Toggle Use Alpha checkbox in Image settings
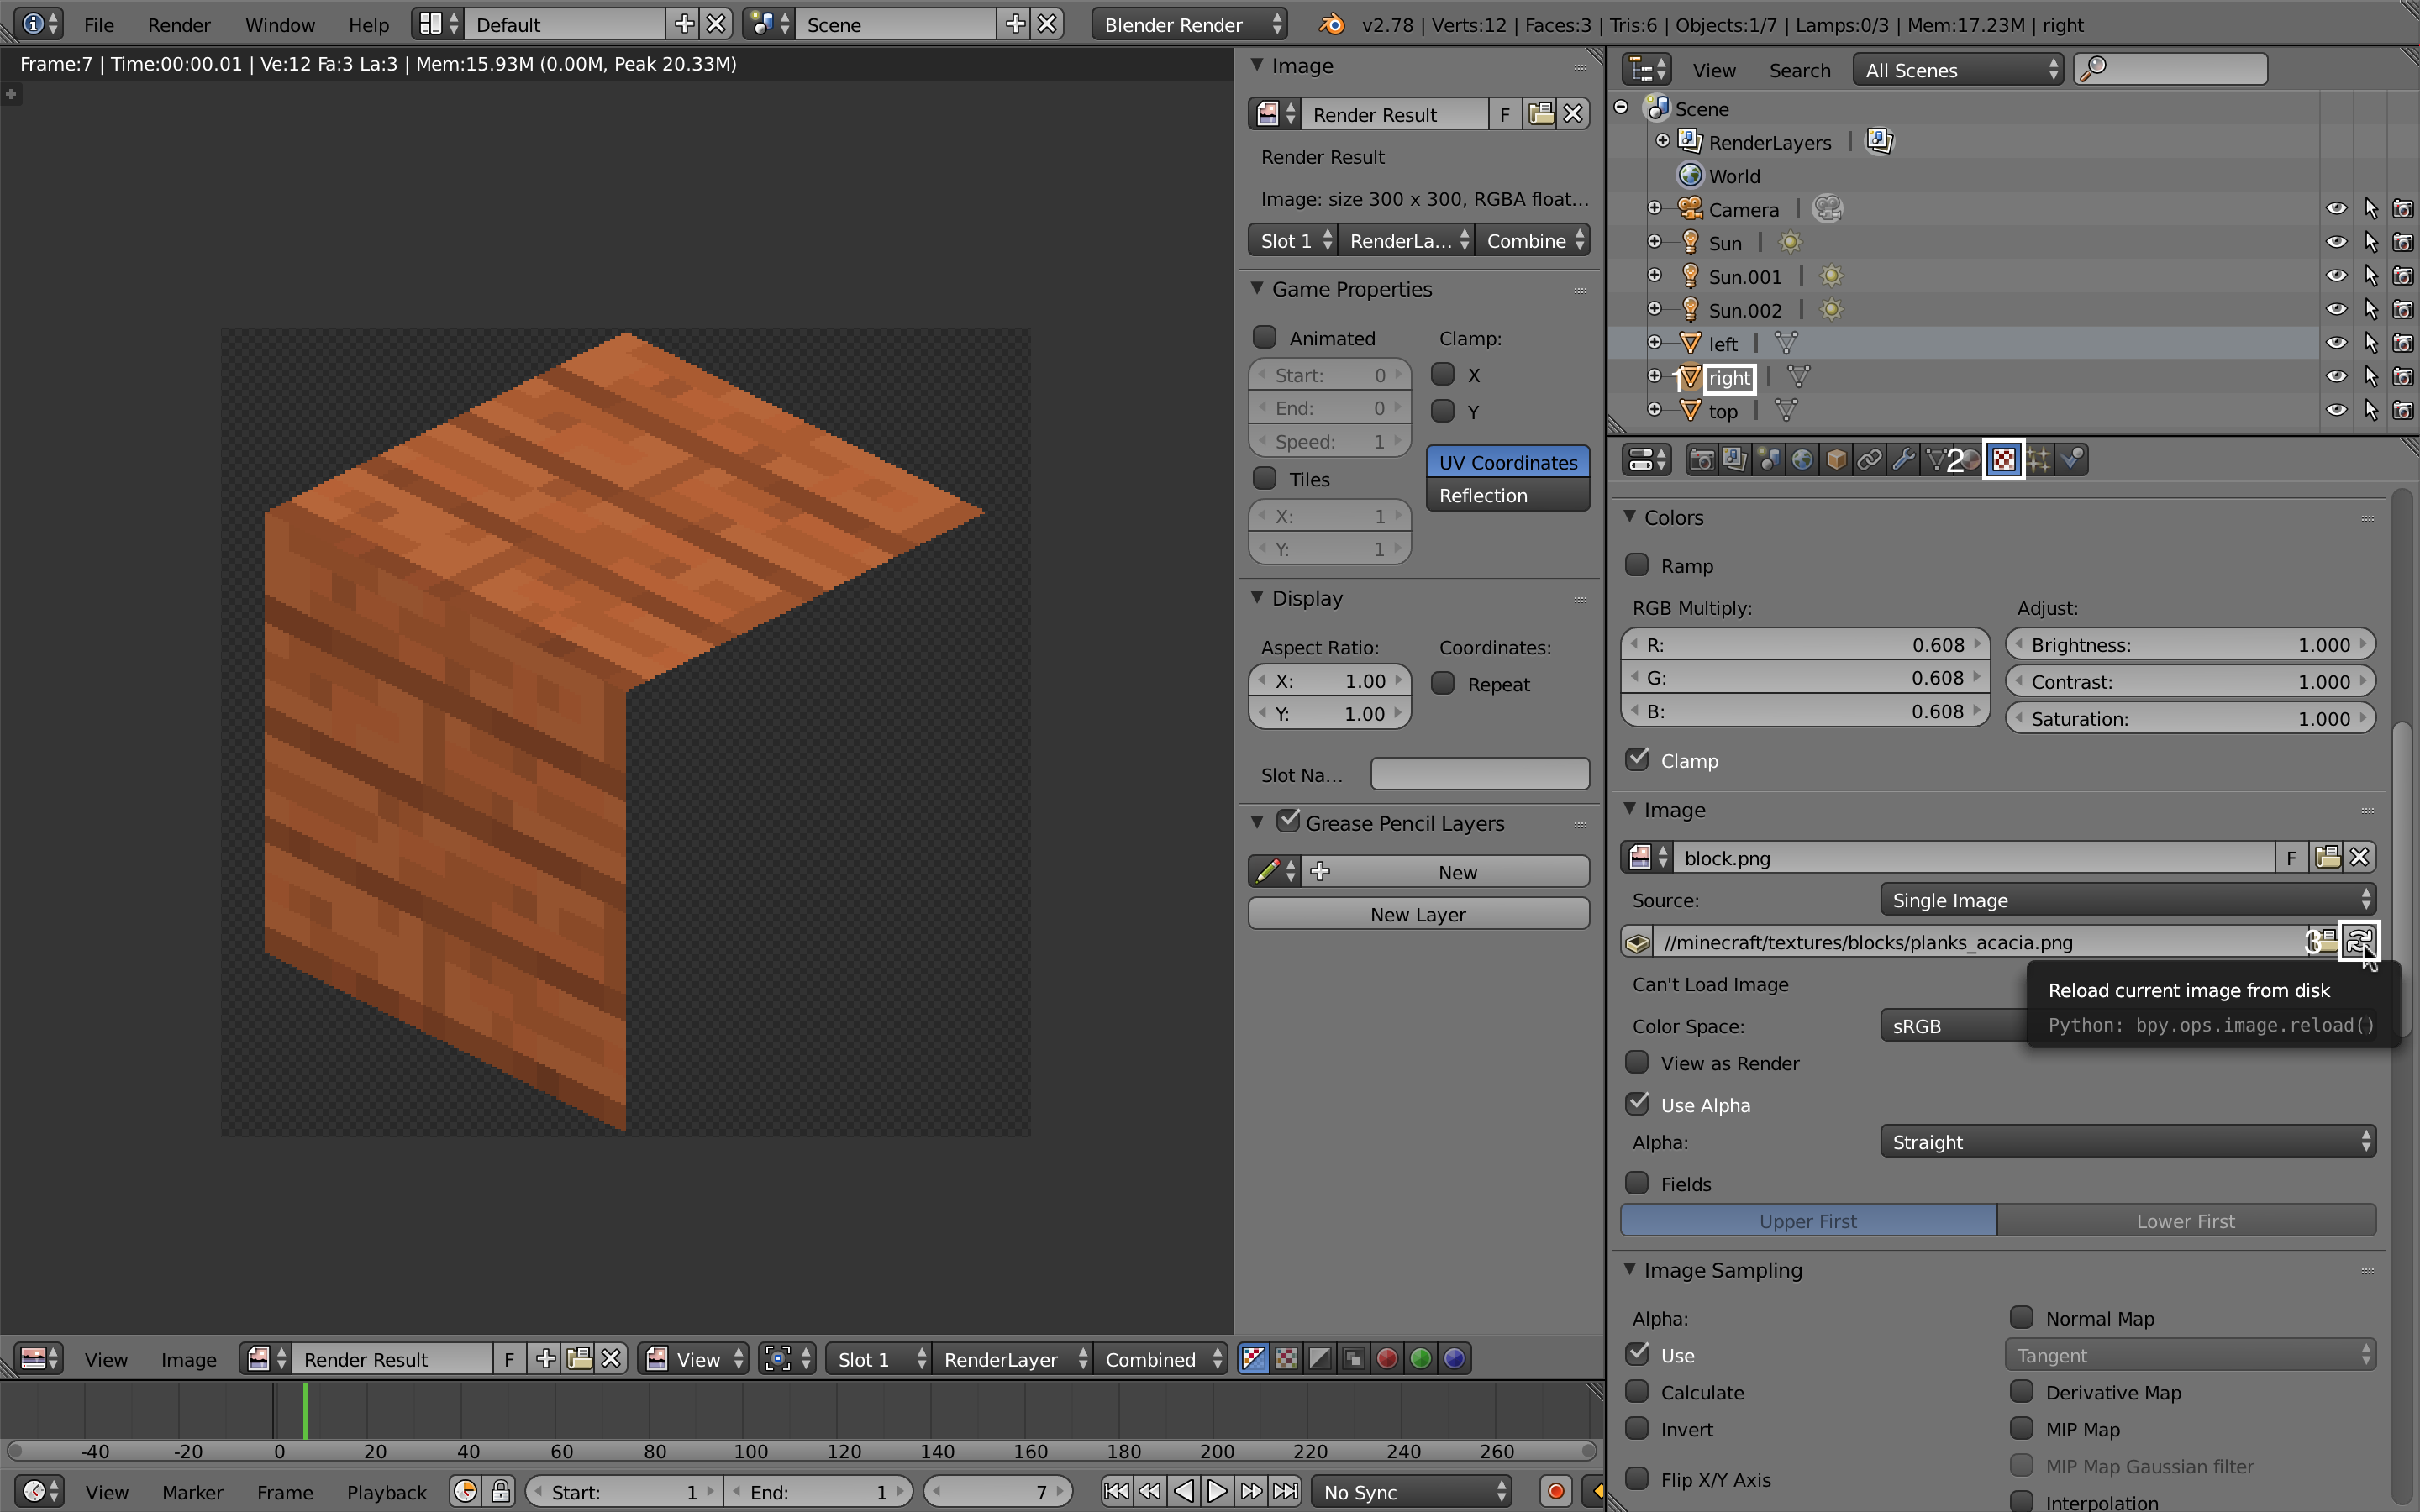Viewport: 2420px width, 1512px height. (x=1638, y=1103)
